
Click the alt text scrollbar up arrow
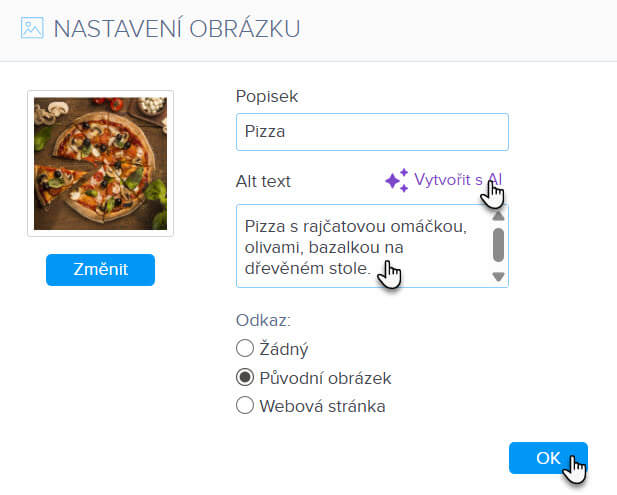(498, 216)
